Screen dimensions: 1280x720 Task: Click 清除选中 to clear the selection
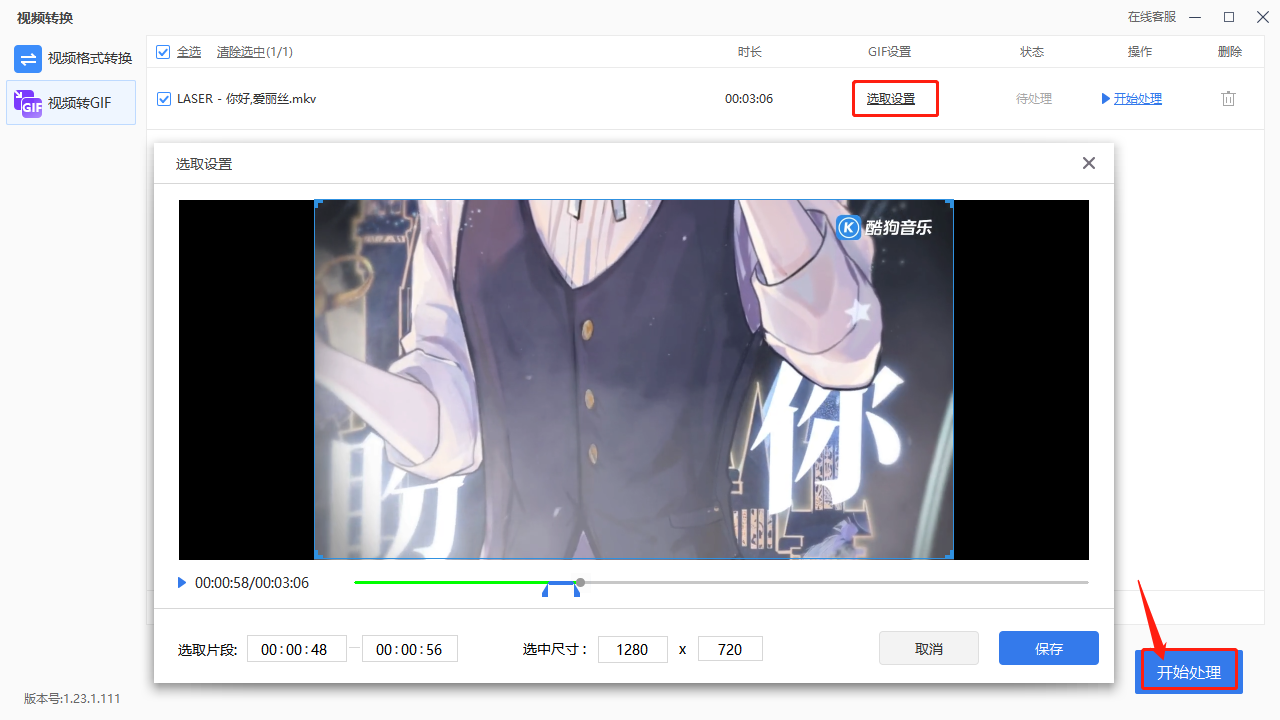point(241,52)
